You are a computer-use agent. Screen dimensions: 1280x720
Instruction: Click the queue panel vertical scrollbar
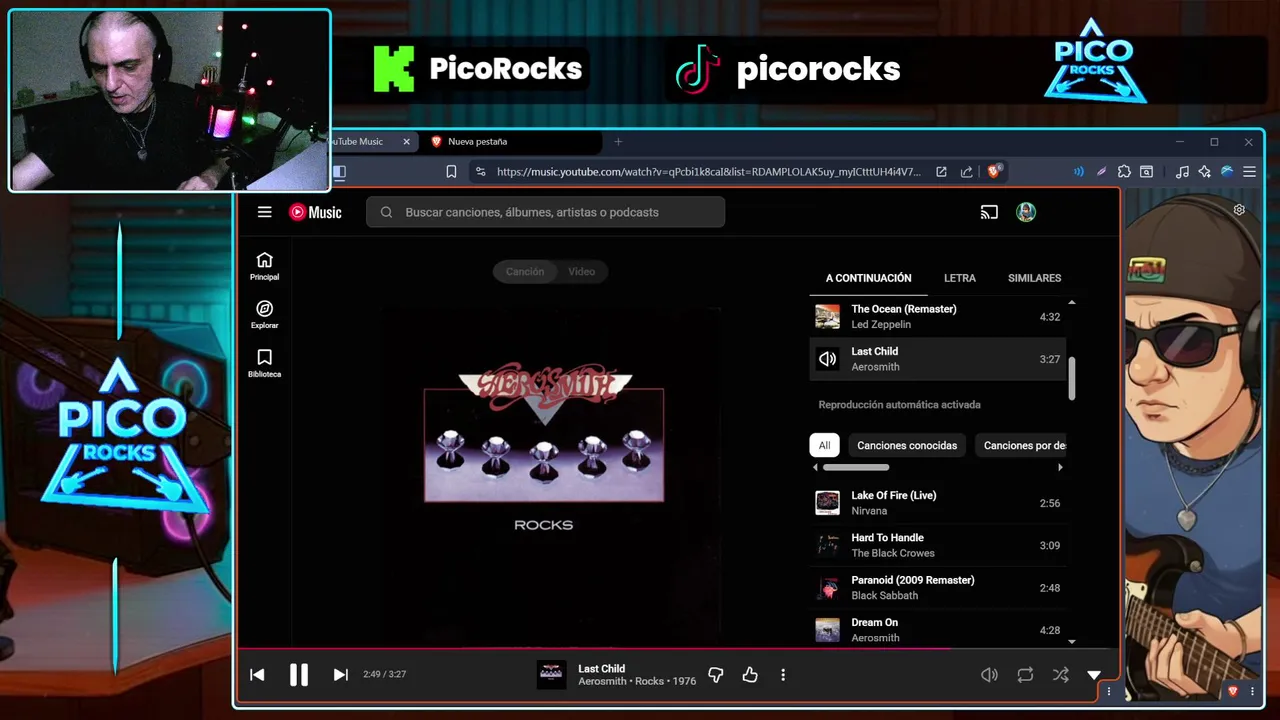click(x=1072, y=379)
